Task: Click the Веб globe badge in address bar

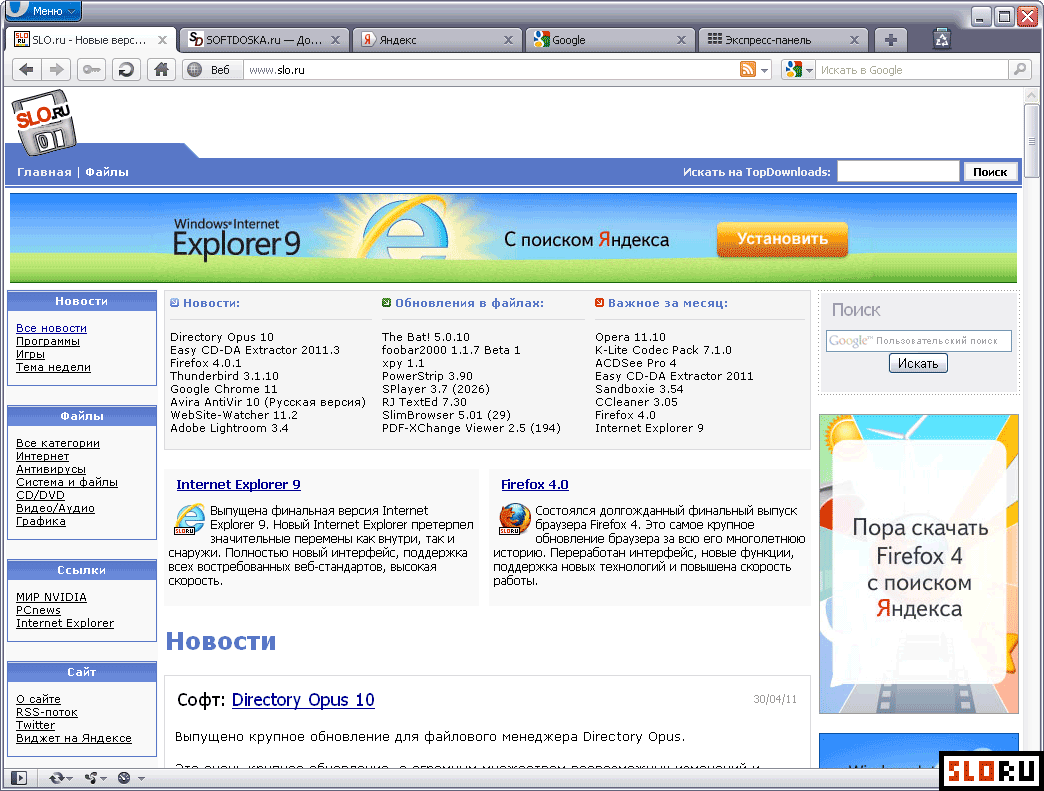Action: click(x=212, y=69)
